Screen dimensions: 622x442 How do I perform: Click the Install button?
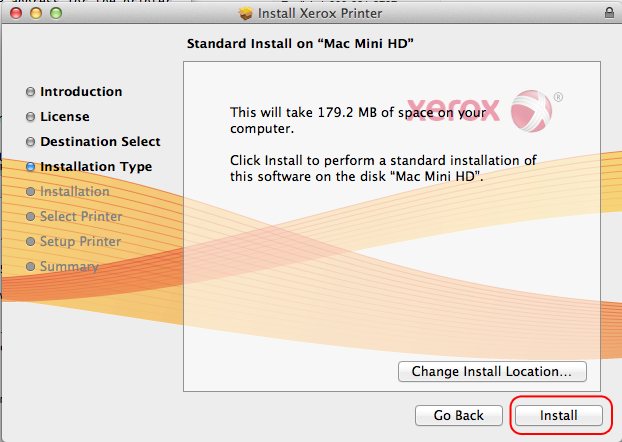559,415
